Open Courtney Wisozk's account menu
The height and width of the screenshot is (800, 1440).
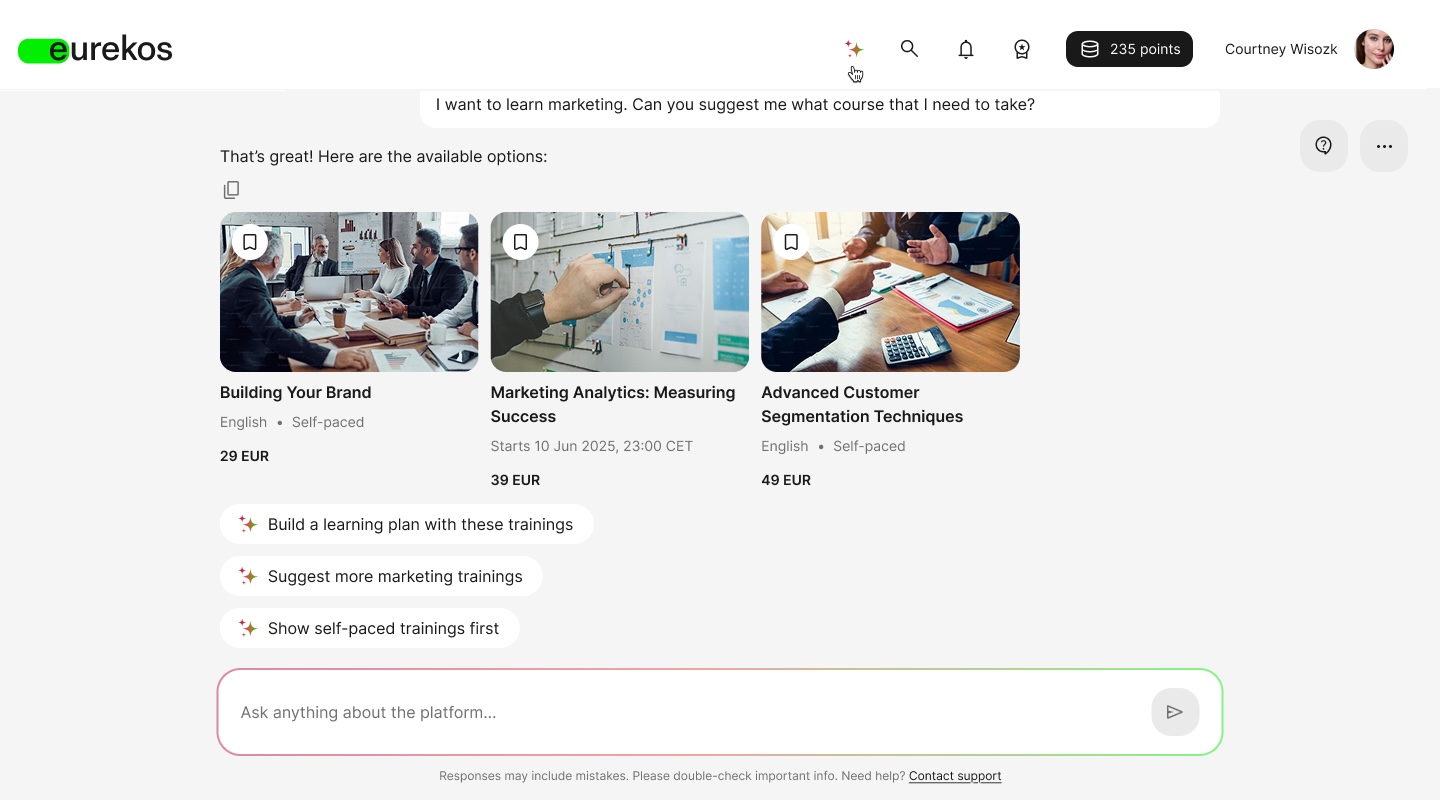(x=1281, y=48)
